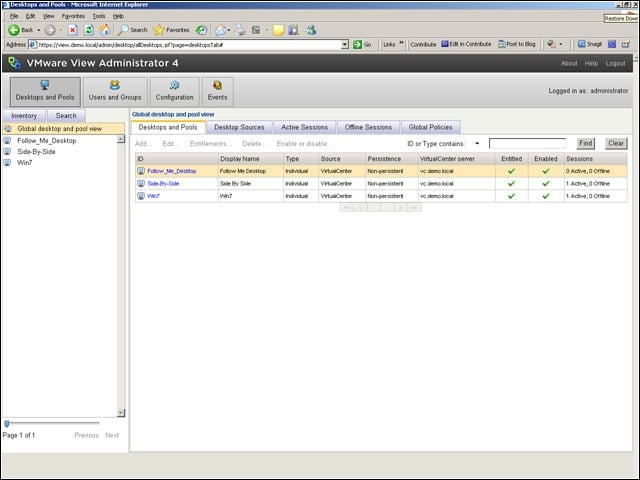Sort table by Sessions column header
This screenshot has width=640, height=480.
pos(596,159)
